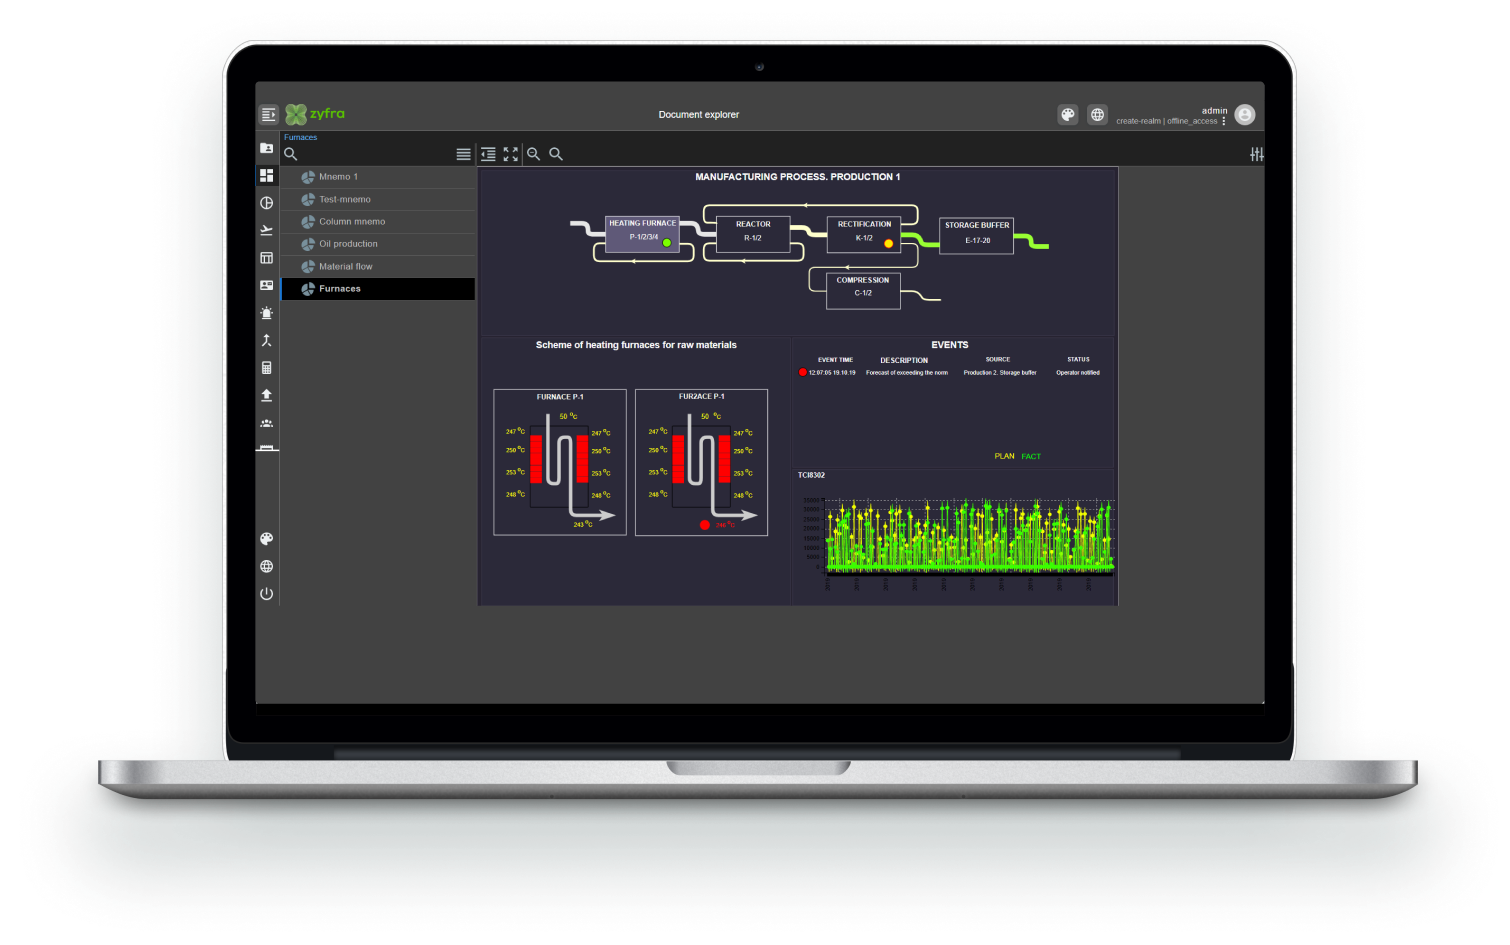The height and width of the screenshot is (945, 1510).
Task: Open the alarm siren sidebar icon
Action: pos(266,313)
